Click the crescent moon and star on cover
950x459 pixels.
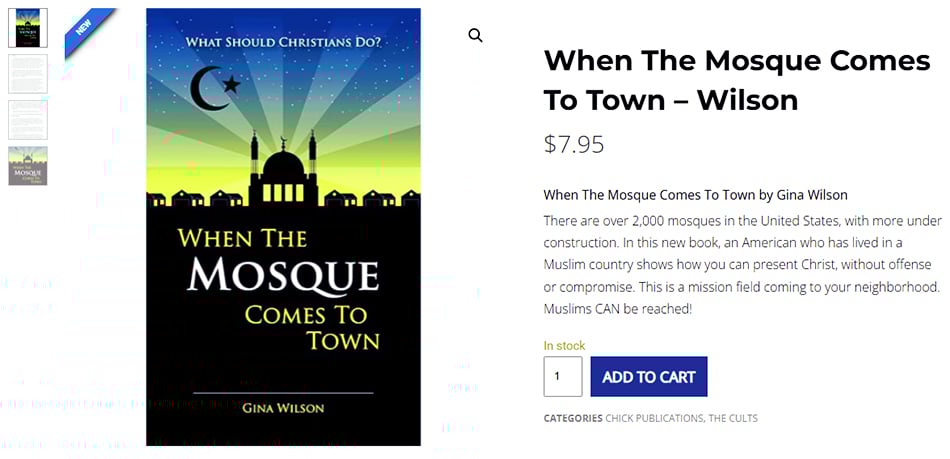pos(214,88)
